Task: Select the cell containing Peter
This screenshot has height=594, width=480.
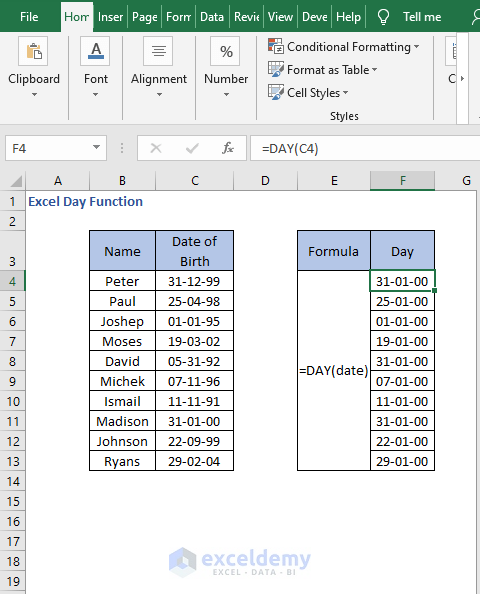Action: (122, 281)
